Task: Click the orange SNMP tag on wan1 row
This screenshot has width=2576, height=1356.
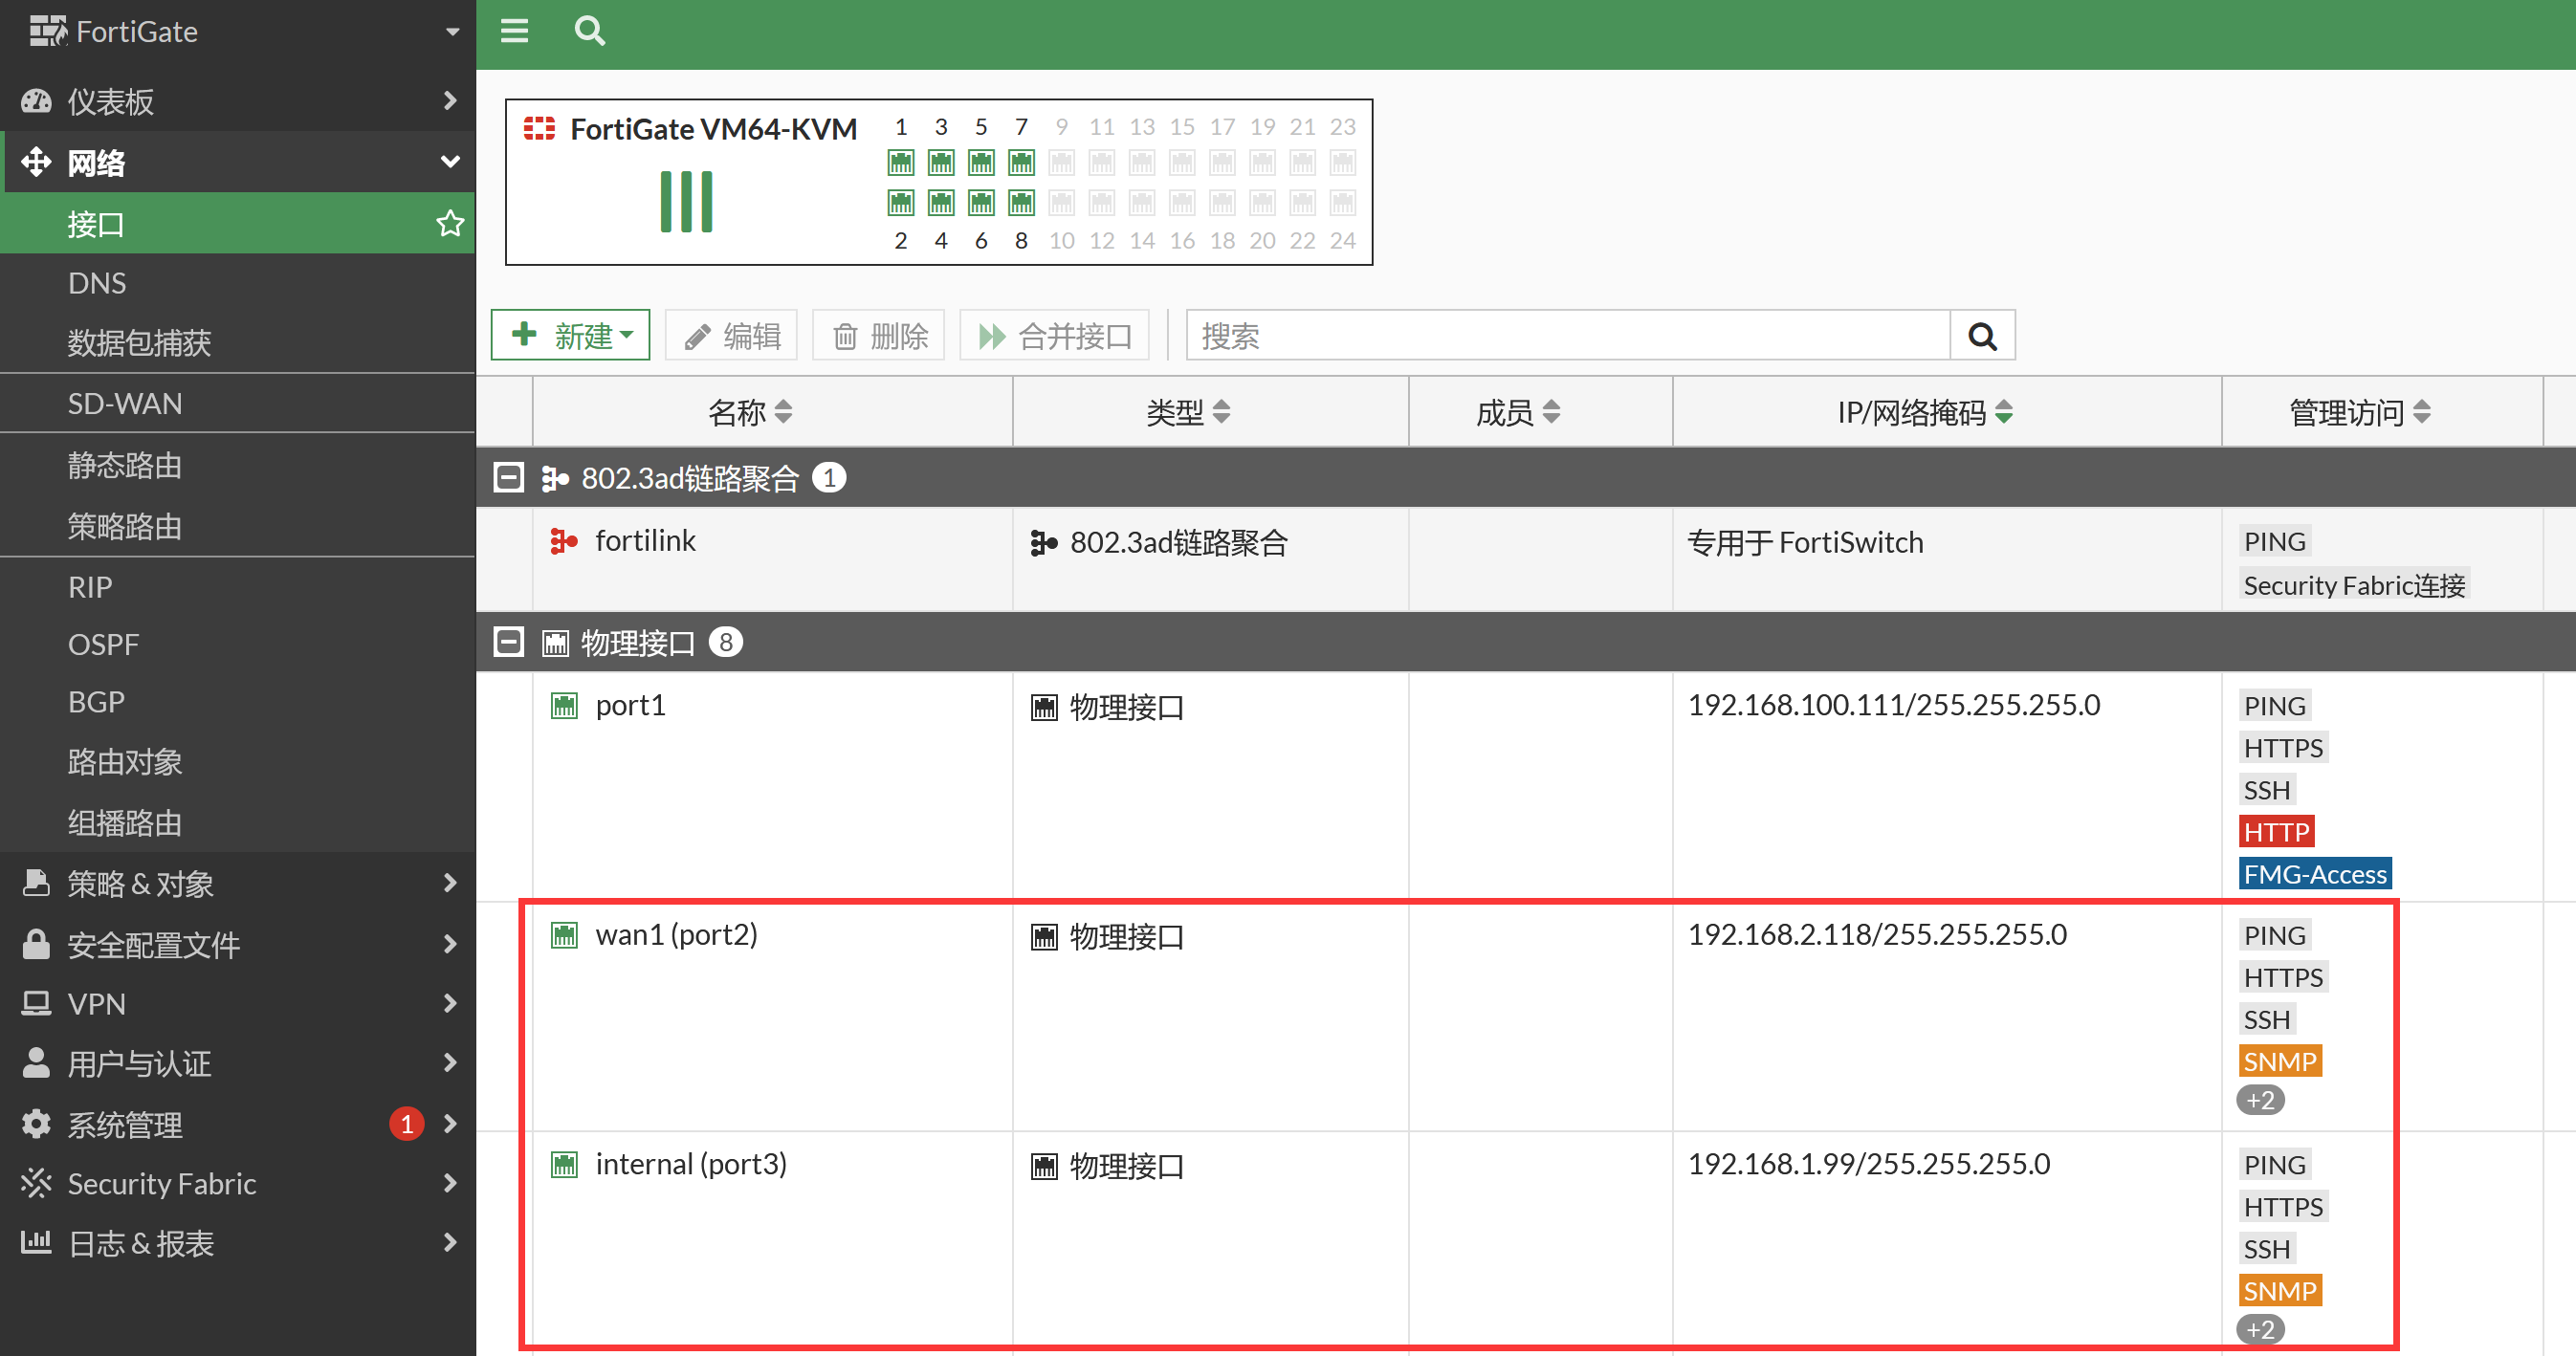Action: pos(2279,1061)
